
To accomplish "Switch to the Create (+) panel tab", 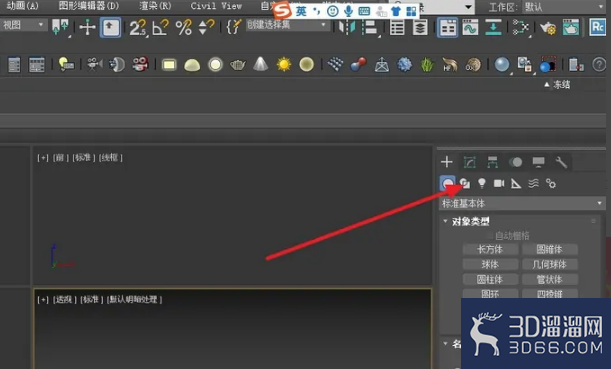I will 447,162.
